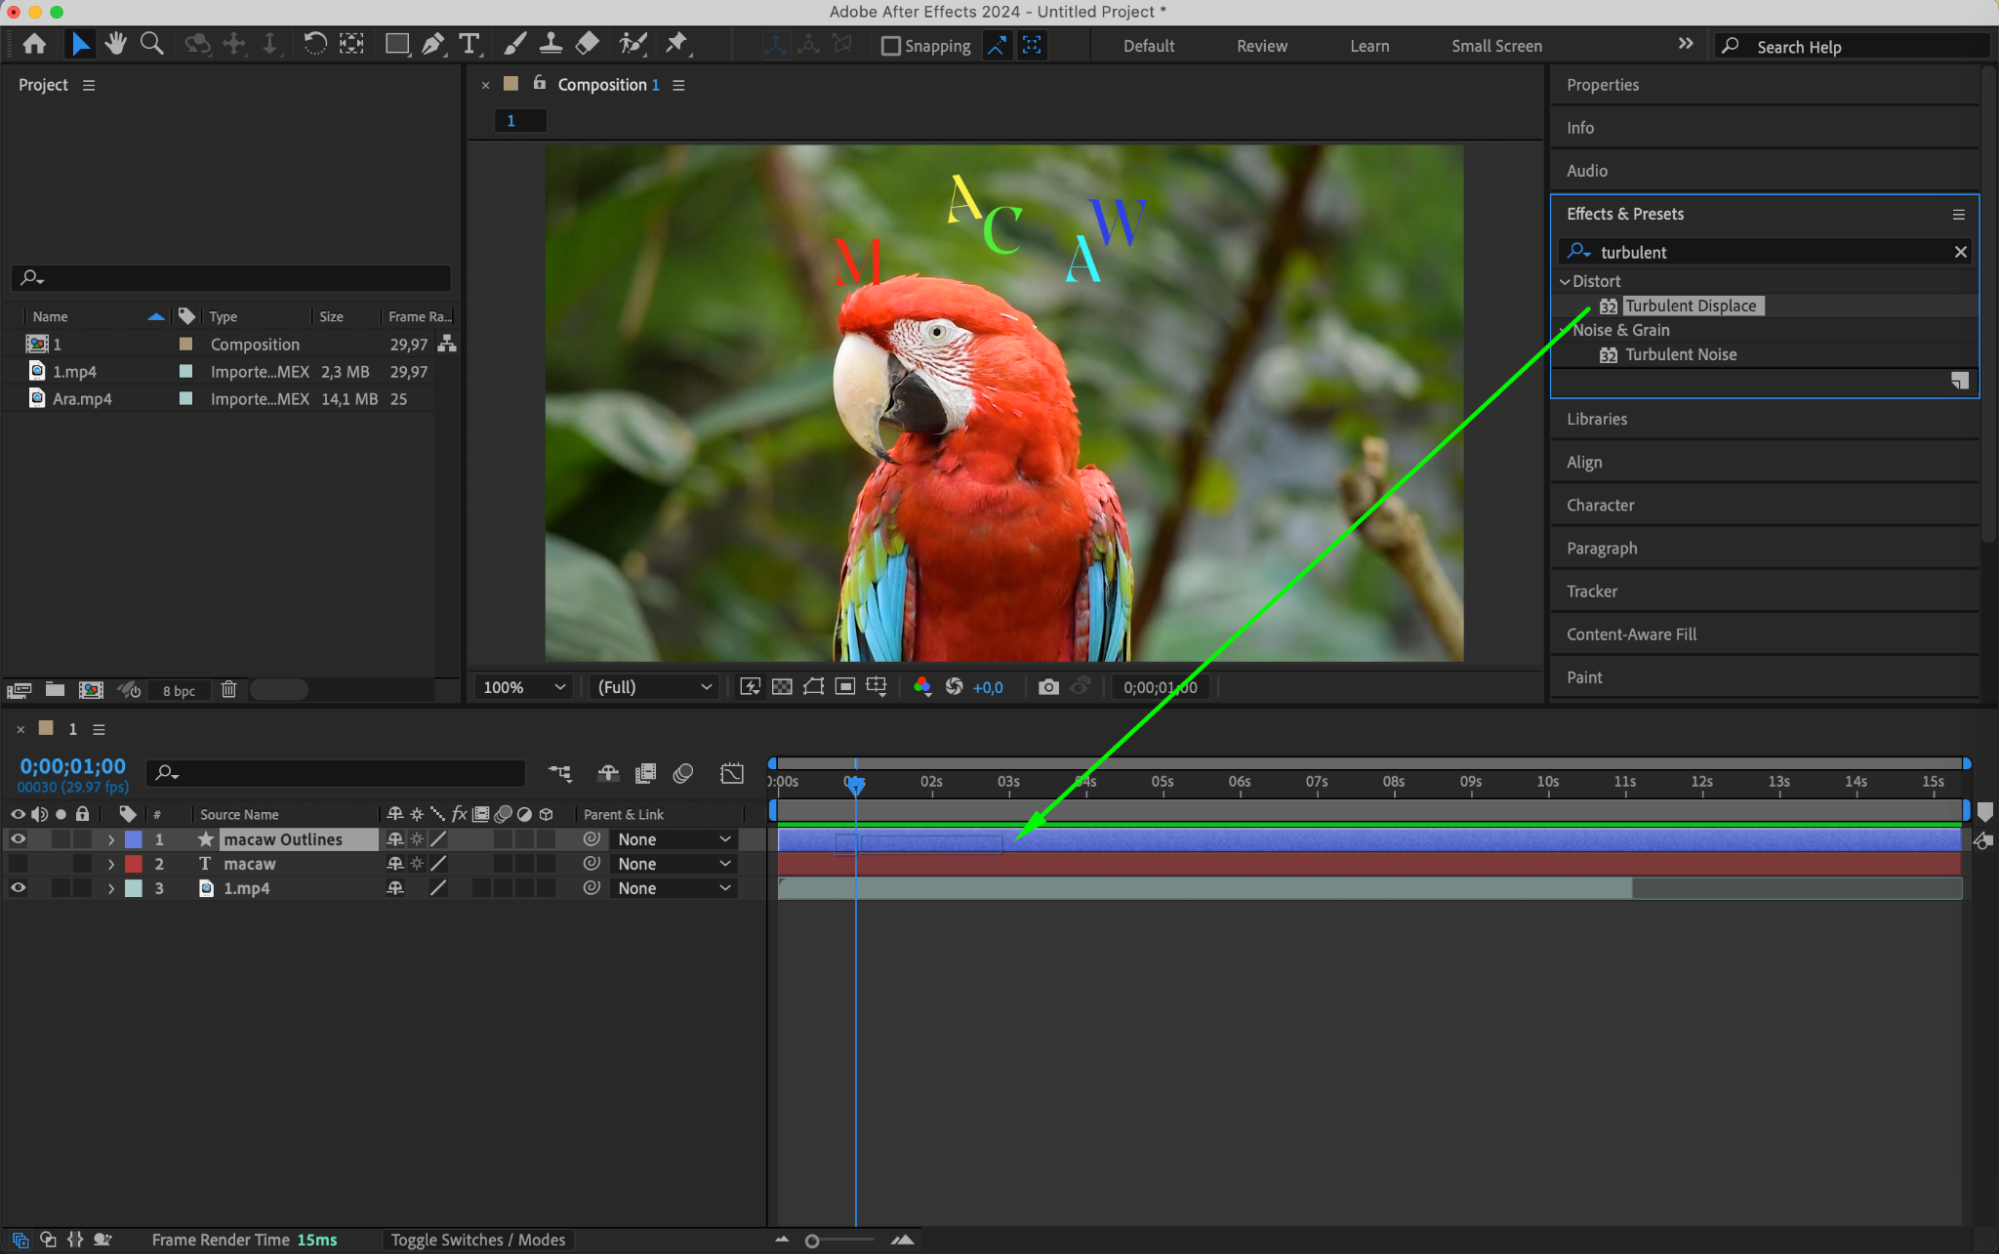1999x1255 pixels.
Task: Open the Character panel
Action: point(1600,505)
